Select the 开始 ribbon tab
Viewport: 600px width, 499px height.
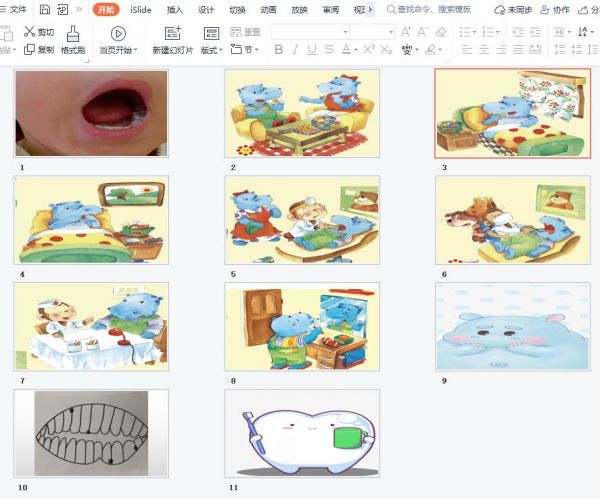pos(106,10)
